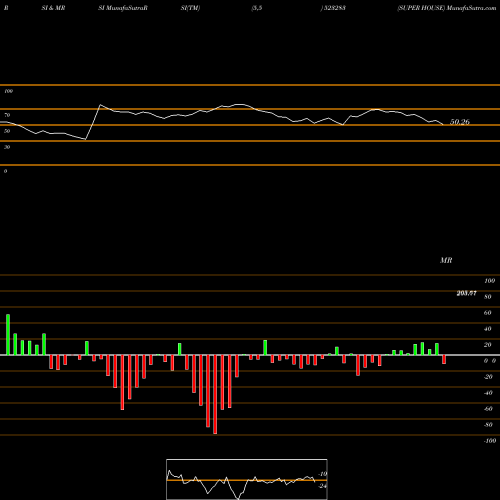This screenshot has width=500, height=500.
Task: Click the '(SUPER HOUSE) MunafaSutra.com' header text
Action: click(447, 8)
